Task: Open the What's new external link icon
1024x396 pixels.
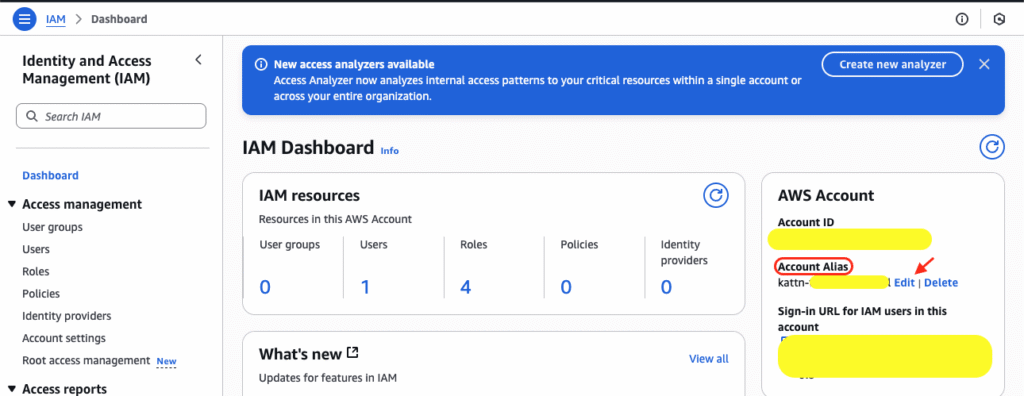Action: pos(353,353)
